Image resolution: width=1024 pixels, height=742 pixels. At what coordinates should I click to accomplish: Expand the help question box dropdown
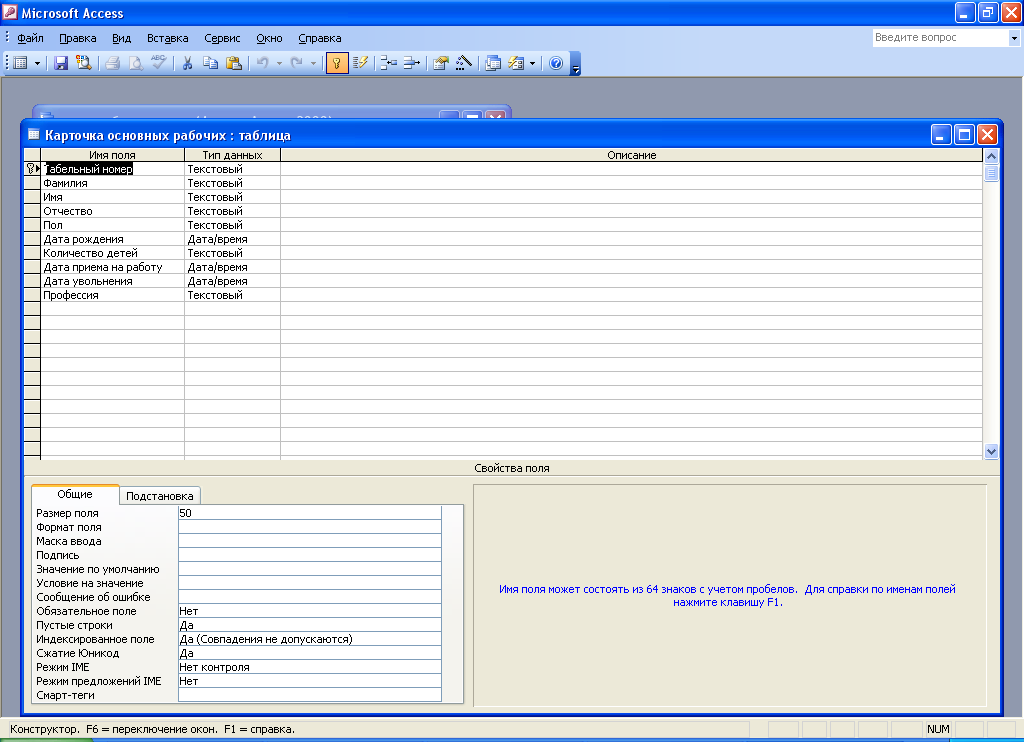[x=1014, y=38]
